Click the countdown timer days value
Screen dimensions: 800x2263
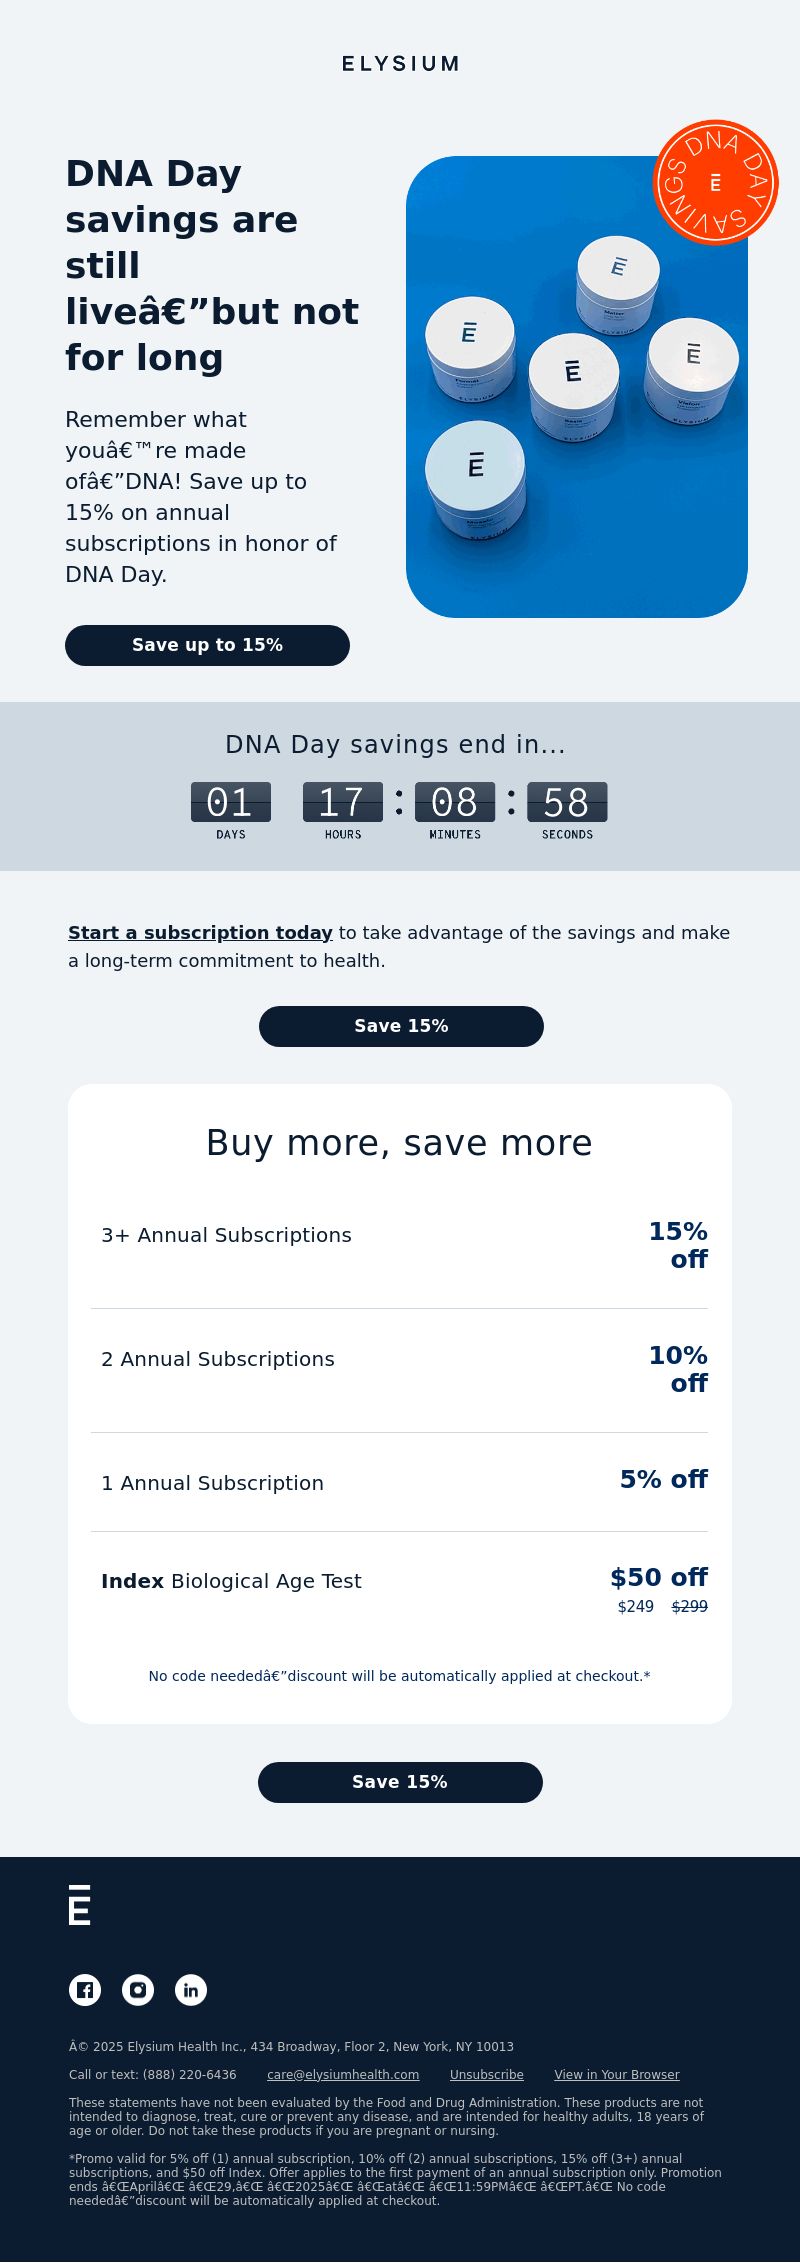coord(231,802)
